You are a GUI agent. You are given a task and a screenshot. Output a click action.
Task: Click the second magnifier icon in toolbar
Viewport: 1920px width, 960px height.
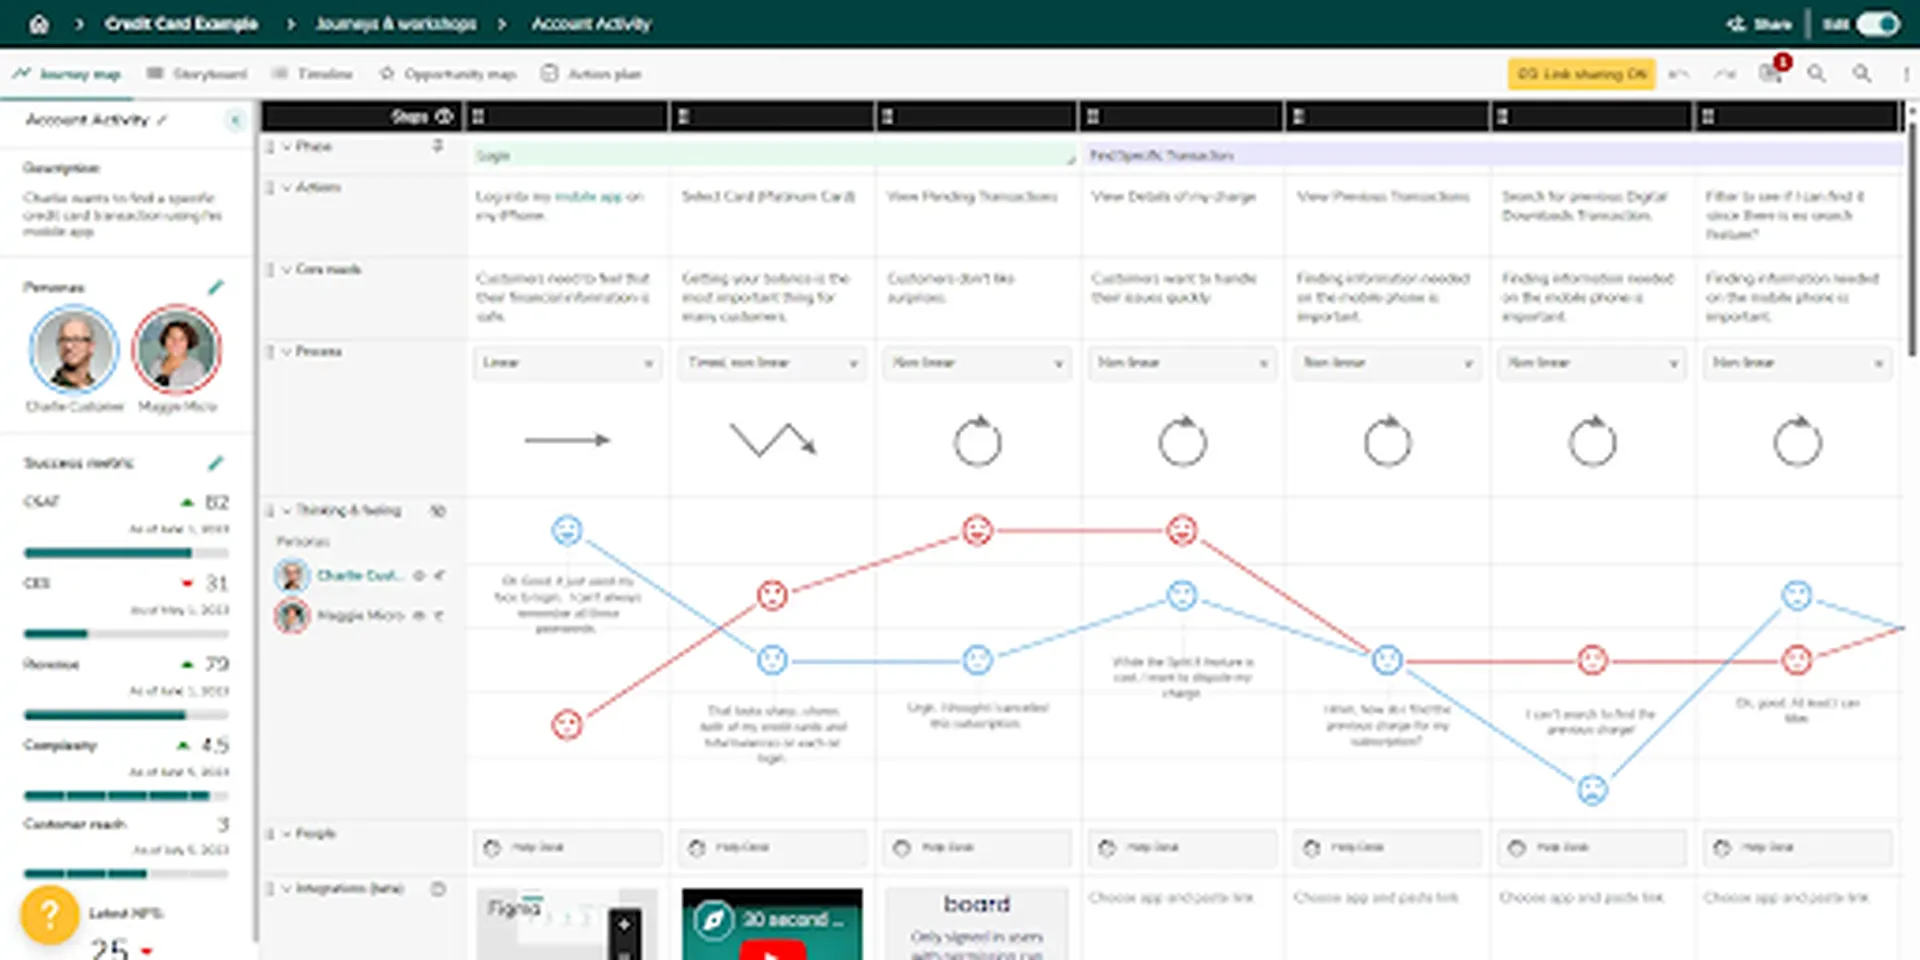1862,74
